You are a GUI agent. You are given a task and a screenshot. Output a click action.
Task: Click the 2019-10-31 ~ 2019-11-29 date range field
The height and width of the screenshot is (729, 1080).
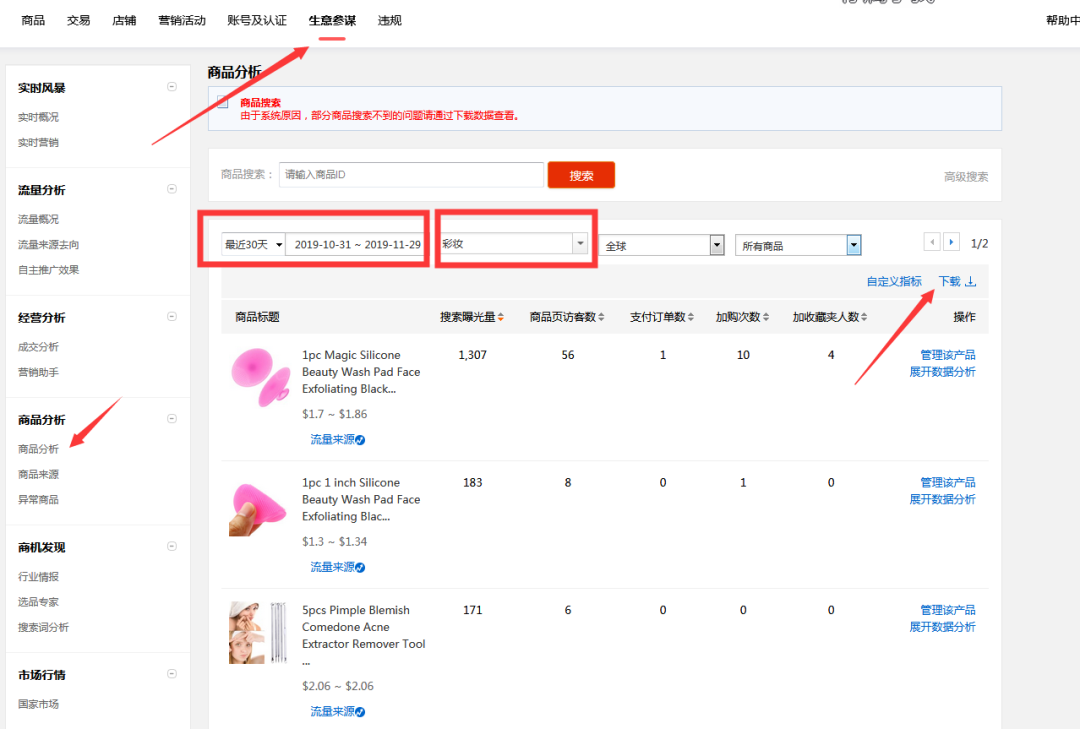pyautogui.click(x=356, y=245)
